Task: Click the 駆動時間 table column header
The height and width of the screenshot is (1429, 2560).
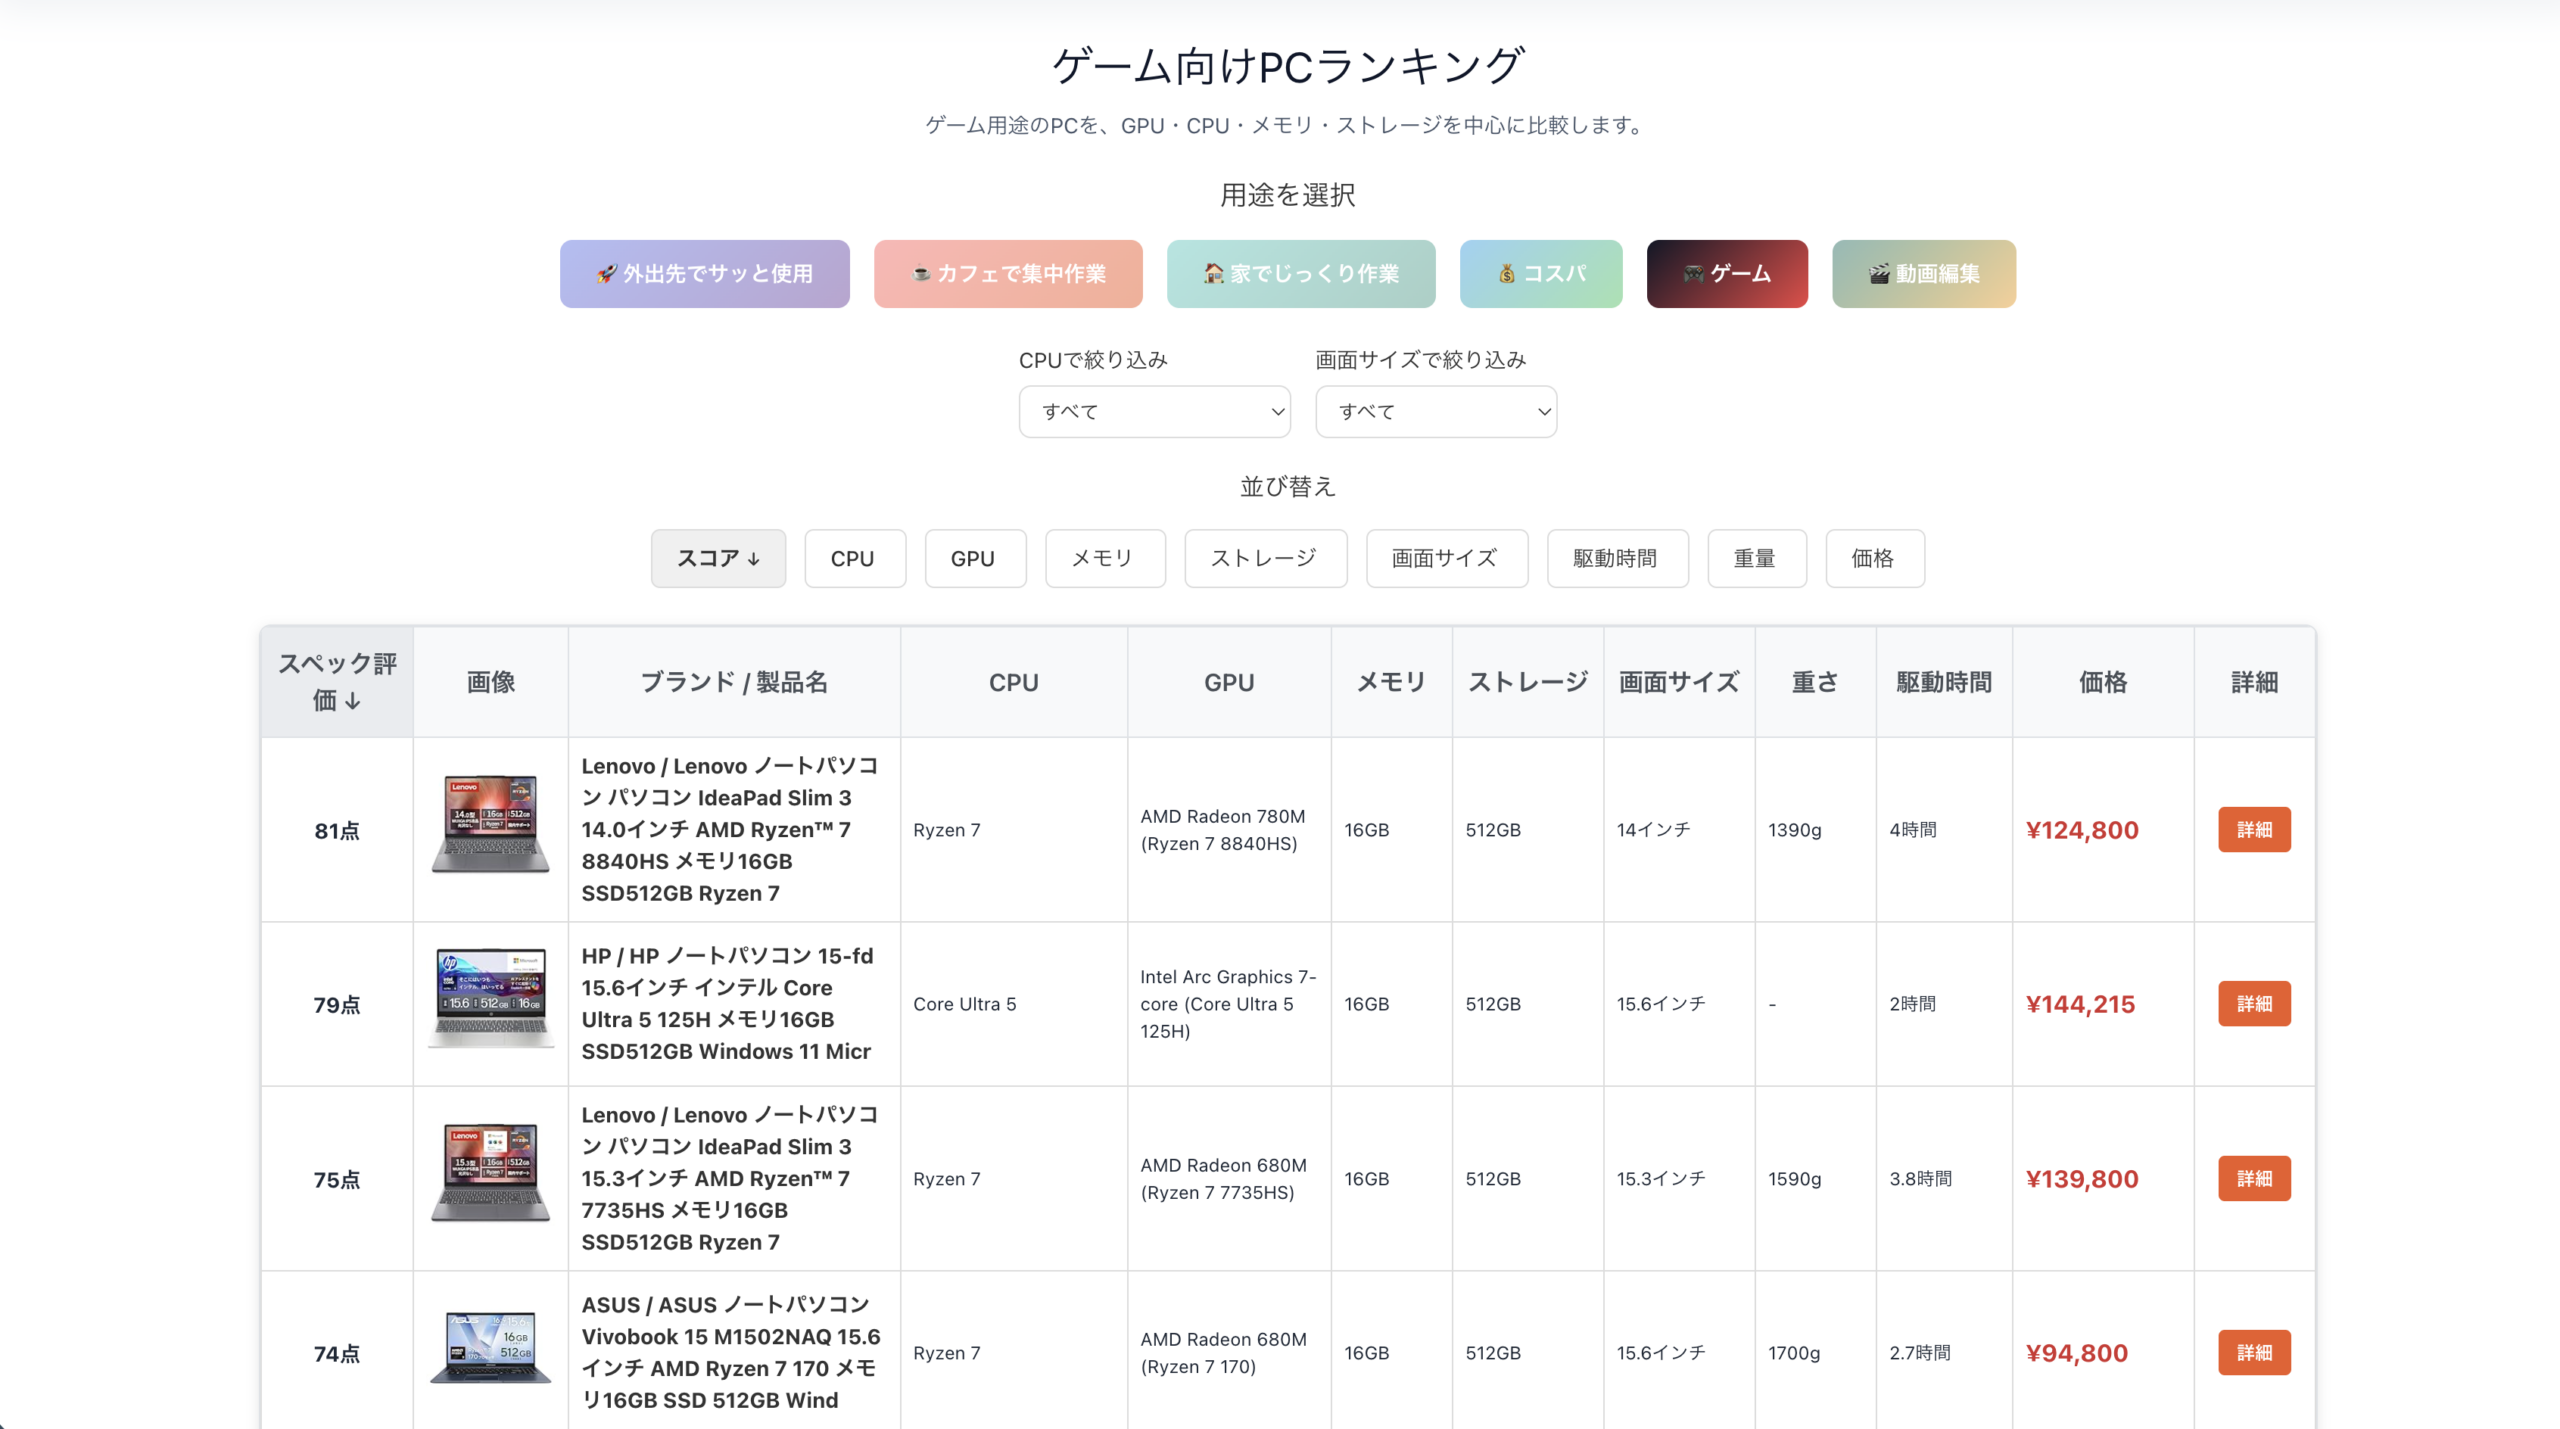Action: click(1944, 682)
